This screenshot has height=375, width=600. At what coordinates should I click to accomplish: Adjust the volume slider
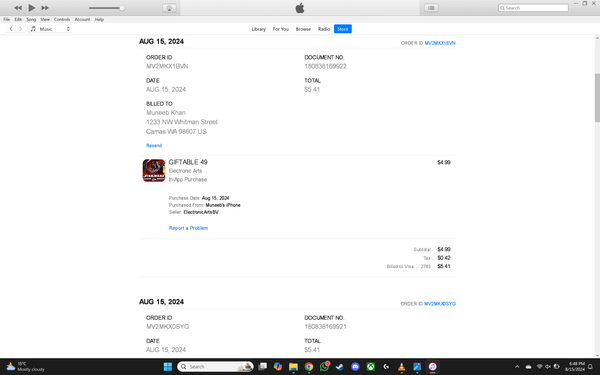point(106,8)
